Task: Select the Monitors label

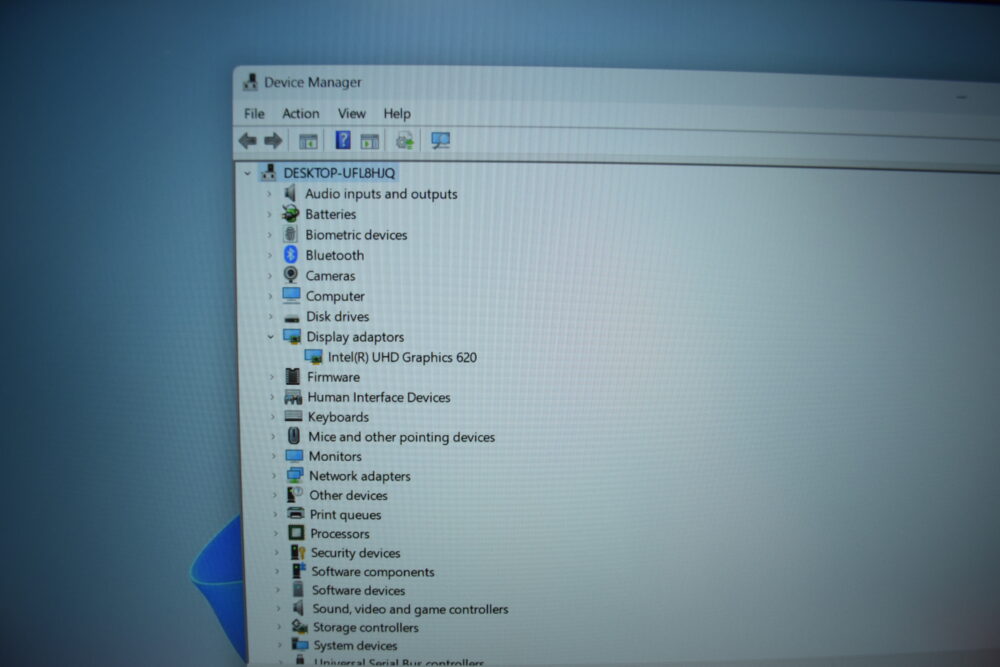Action: tap(335, 456)
